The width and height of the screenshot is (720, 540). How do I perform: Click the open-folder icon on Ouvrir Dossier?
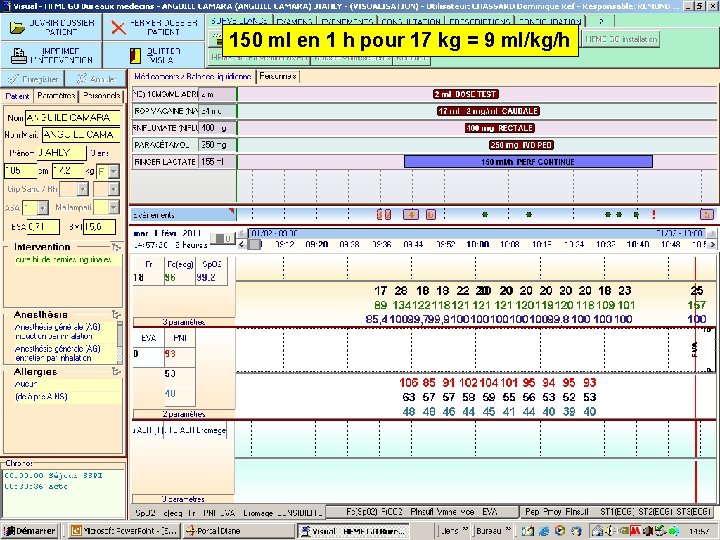(x=17, y=28)
